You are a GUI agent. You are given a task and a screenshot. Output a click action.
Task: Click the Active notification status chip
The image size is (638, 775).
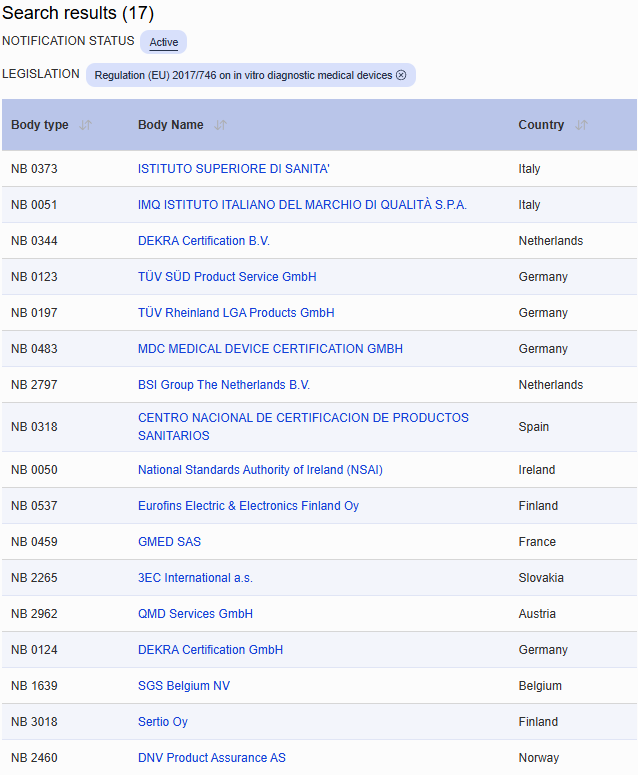164,42
